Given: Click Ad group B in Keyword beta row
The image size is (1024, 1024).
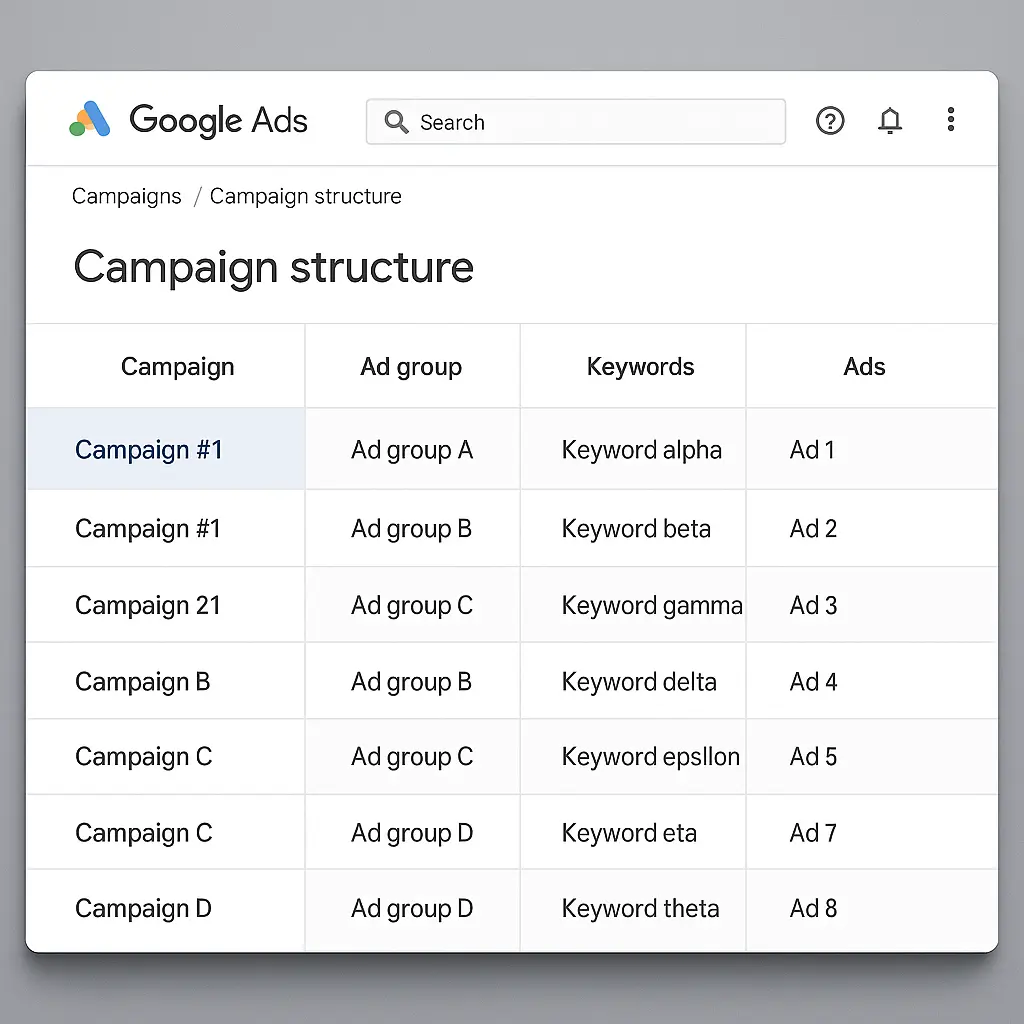Looking at the screenshot, I should click(x=411, y=528).
